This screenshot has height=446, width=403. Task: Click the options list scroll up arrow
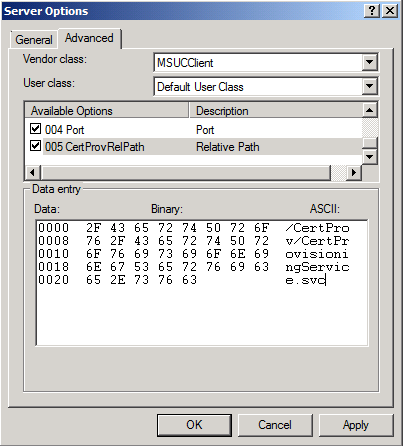[370, 110]
